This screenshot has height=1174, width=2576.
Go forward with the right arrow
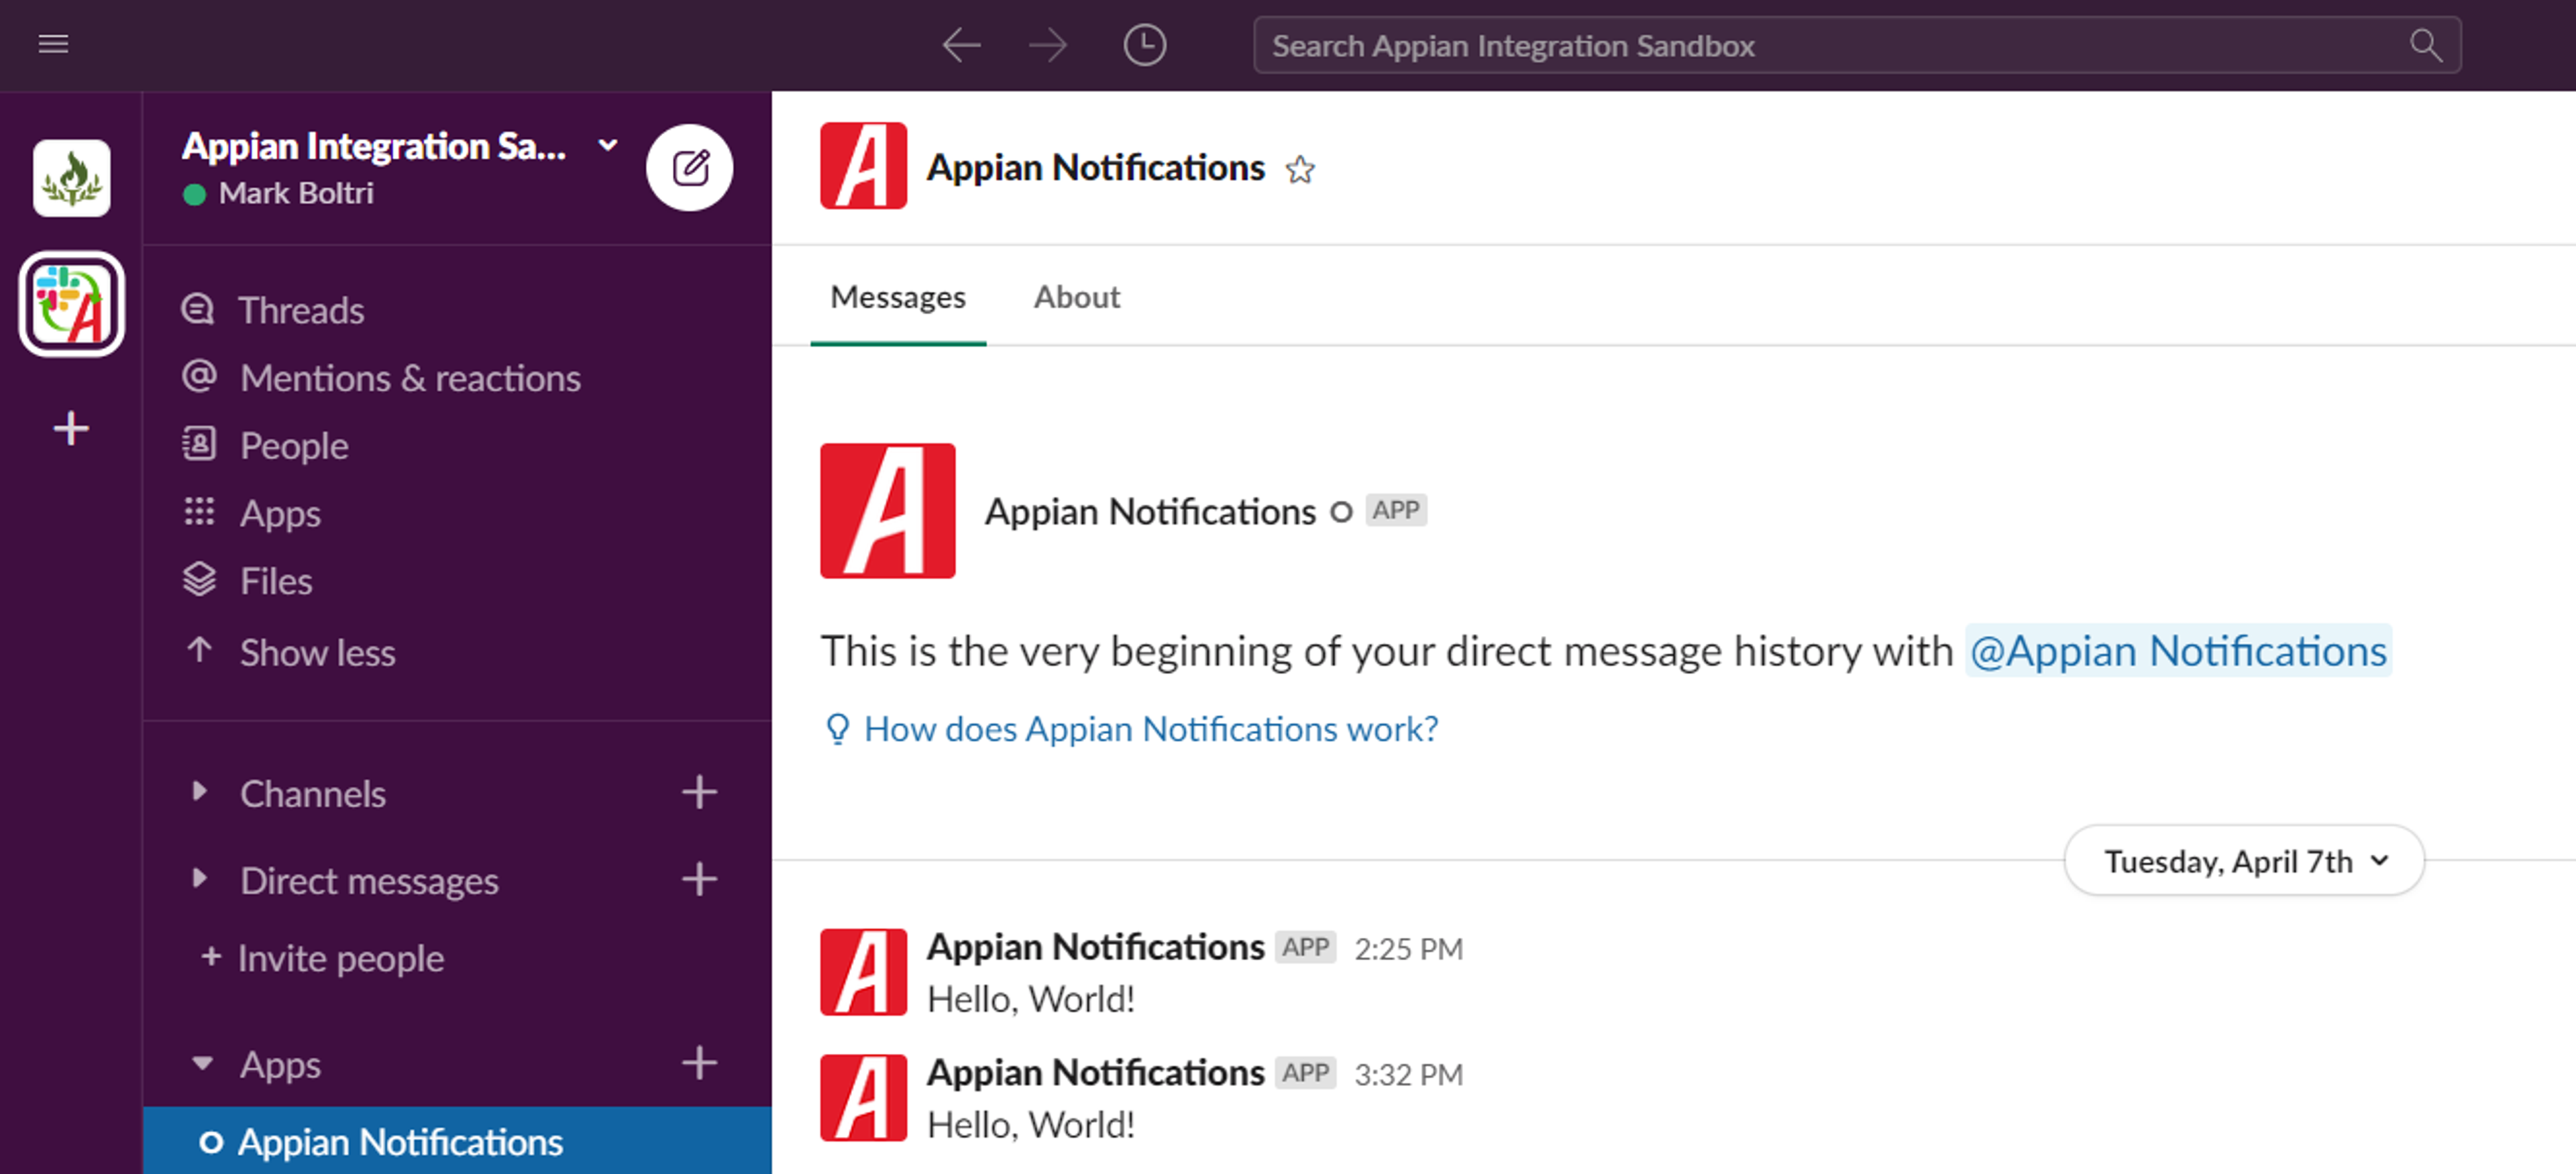(x=1048, y=45)
